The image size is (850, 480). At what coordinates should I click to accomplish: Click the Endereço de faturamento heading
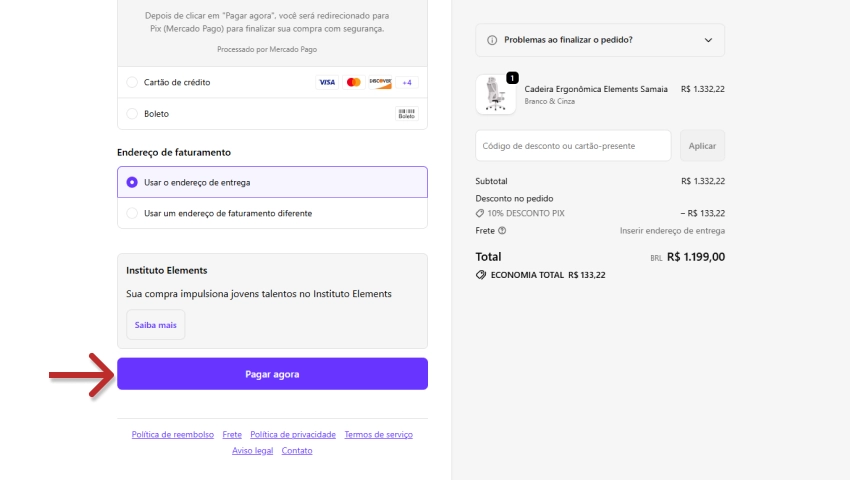point(174,152)
